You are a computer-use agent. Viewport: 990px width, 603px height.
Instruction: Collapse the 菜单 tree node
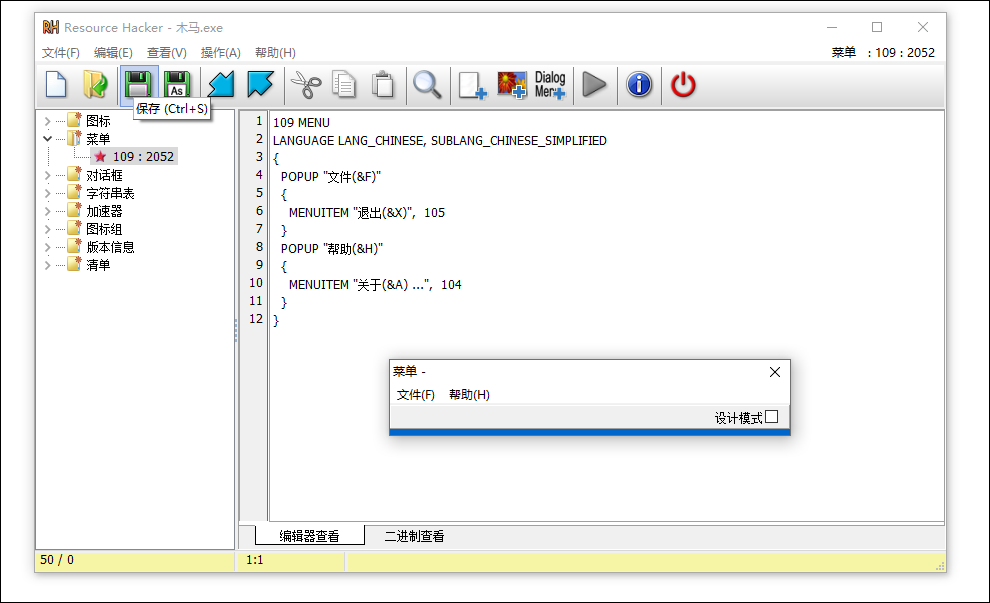pos(47,138)
